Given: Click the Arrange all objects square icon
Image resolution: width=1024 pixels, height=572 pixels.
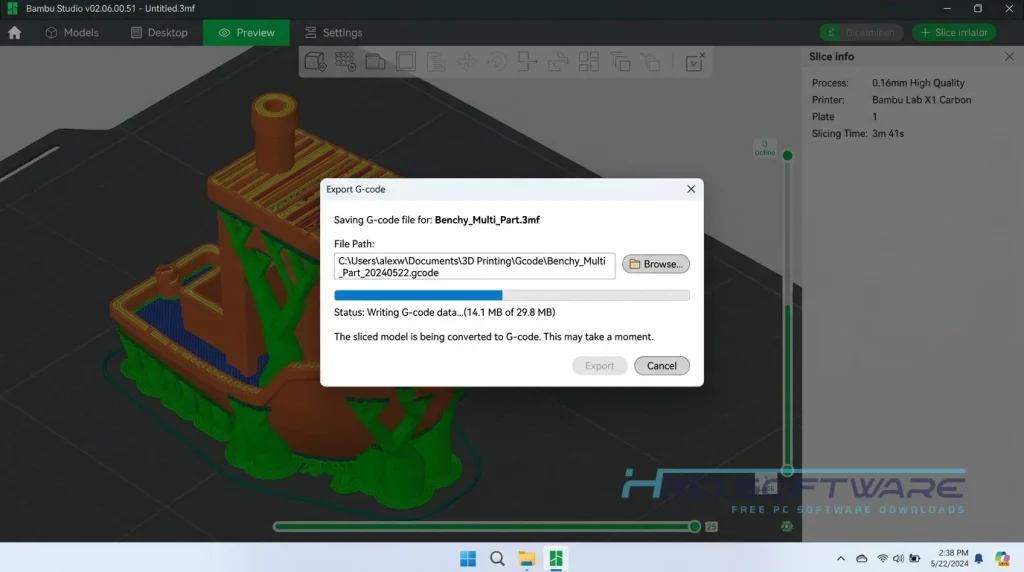Looking at the screenshot, I should 406,61.
